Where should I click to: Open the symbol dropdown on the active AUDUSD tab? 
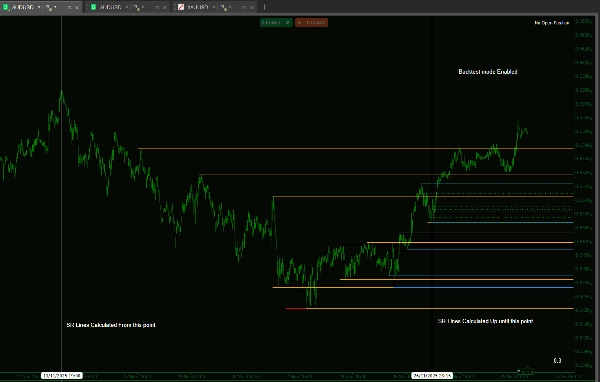coord(39,7)
